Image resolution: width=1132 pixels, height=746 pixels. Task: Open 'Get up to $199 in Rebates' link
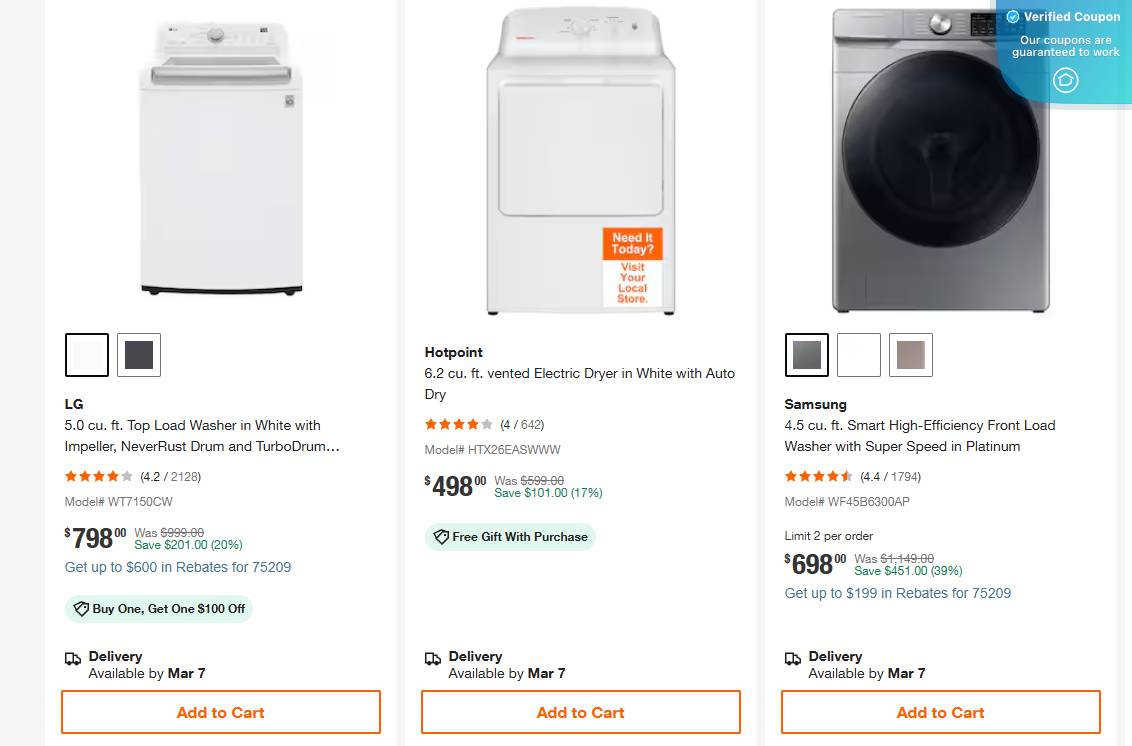click(897, 593)
